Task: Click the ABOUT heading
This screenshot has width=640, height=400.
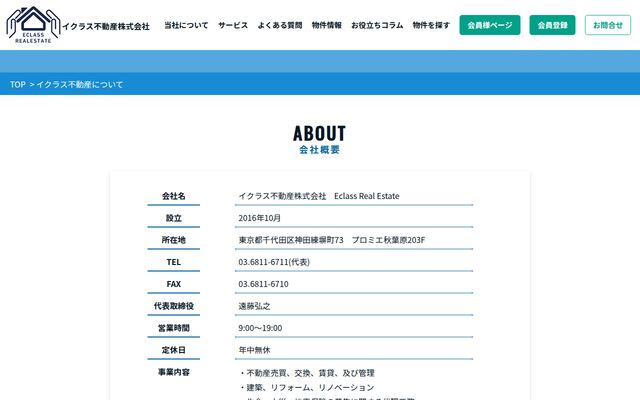Action: click(x=320, y=133)
